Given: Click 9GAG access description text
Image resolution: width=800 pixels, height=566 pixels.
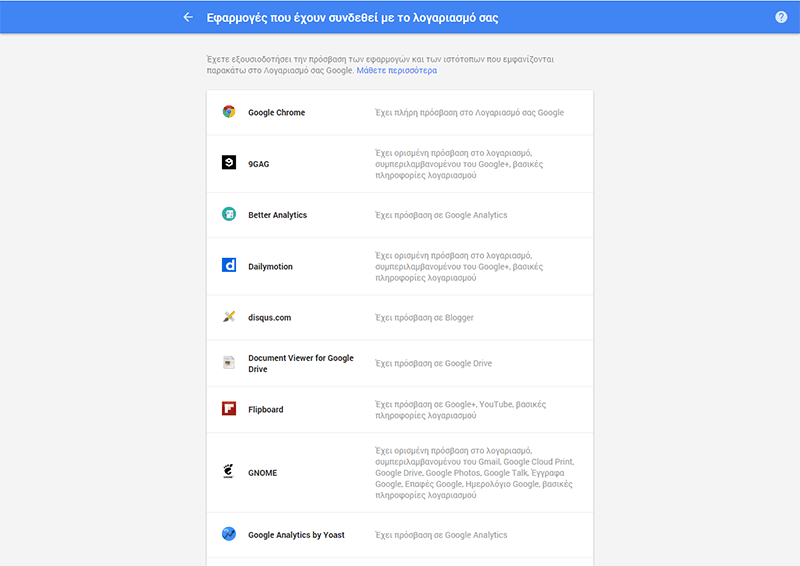Looking at the screenshot, I should (459, 164).
